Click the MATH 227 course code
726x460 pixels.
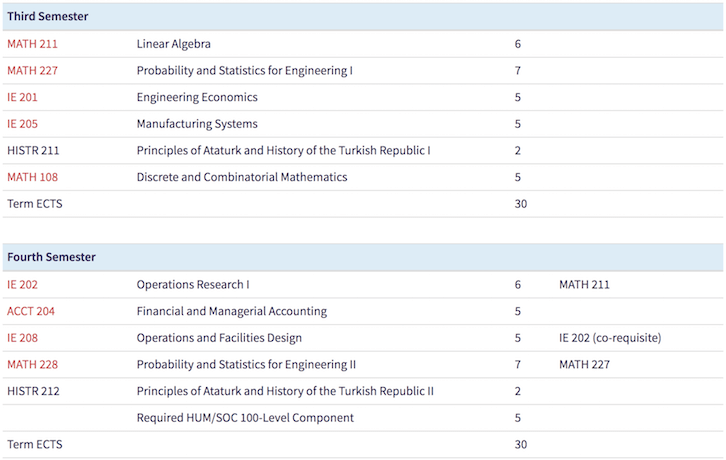coord(32,71)
